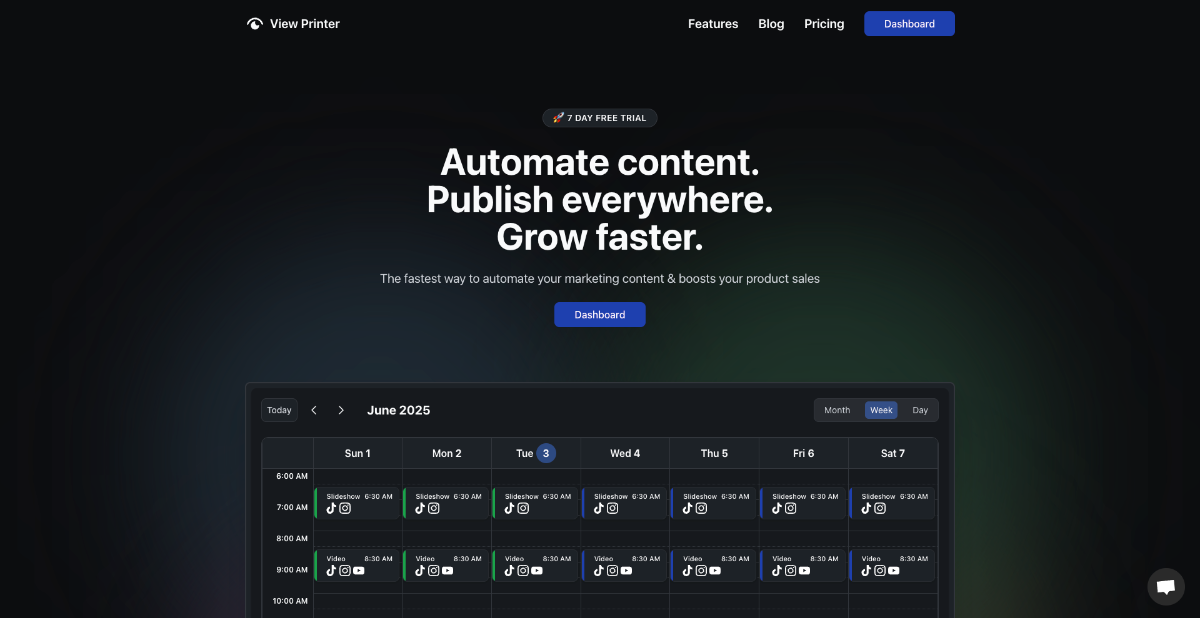Screen dimensions: 1200x618
Task: Click TikTok icon in Sunday Video event
Action: pyautogui.click(x=332, y=571)
